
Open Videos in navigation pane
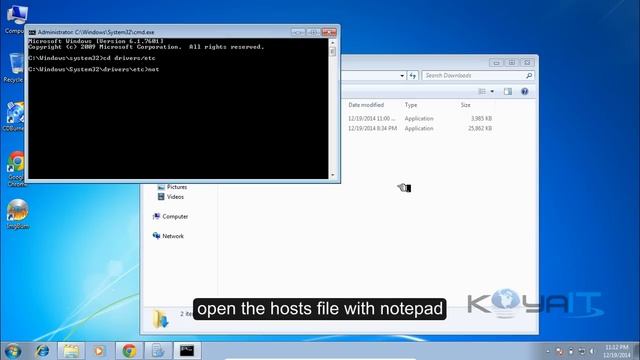tap(171, 197)
